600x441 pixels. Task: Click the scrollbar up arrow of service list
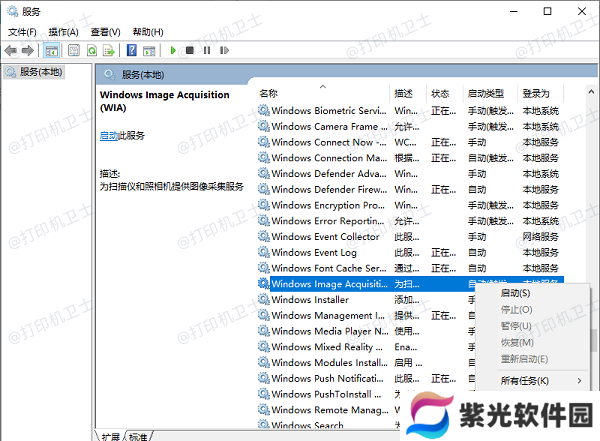click(591, 92)
